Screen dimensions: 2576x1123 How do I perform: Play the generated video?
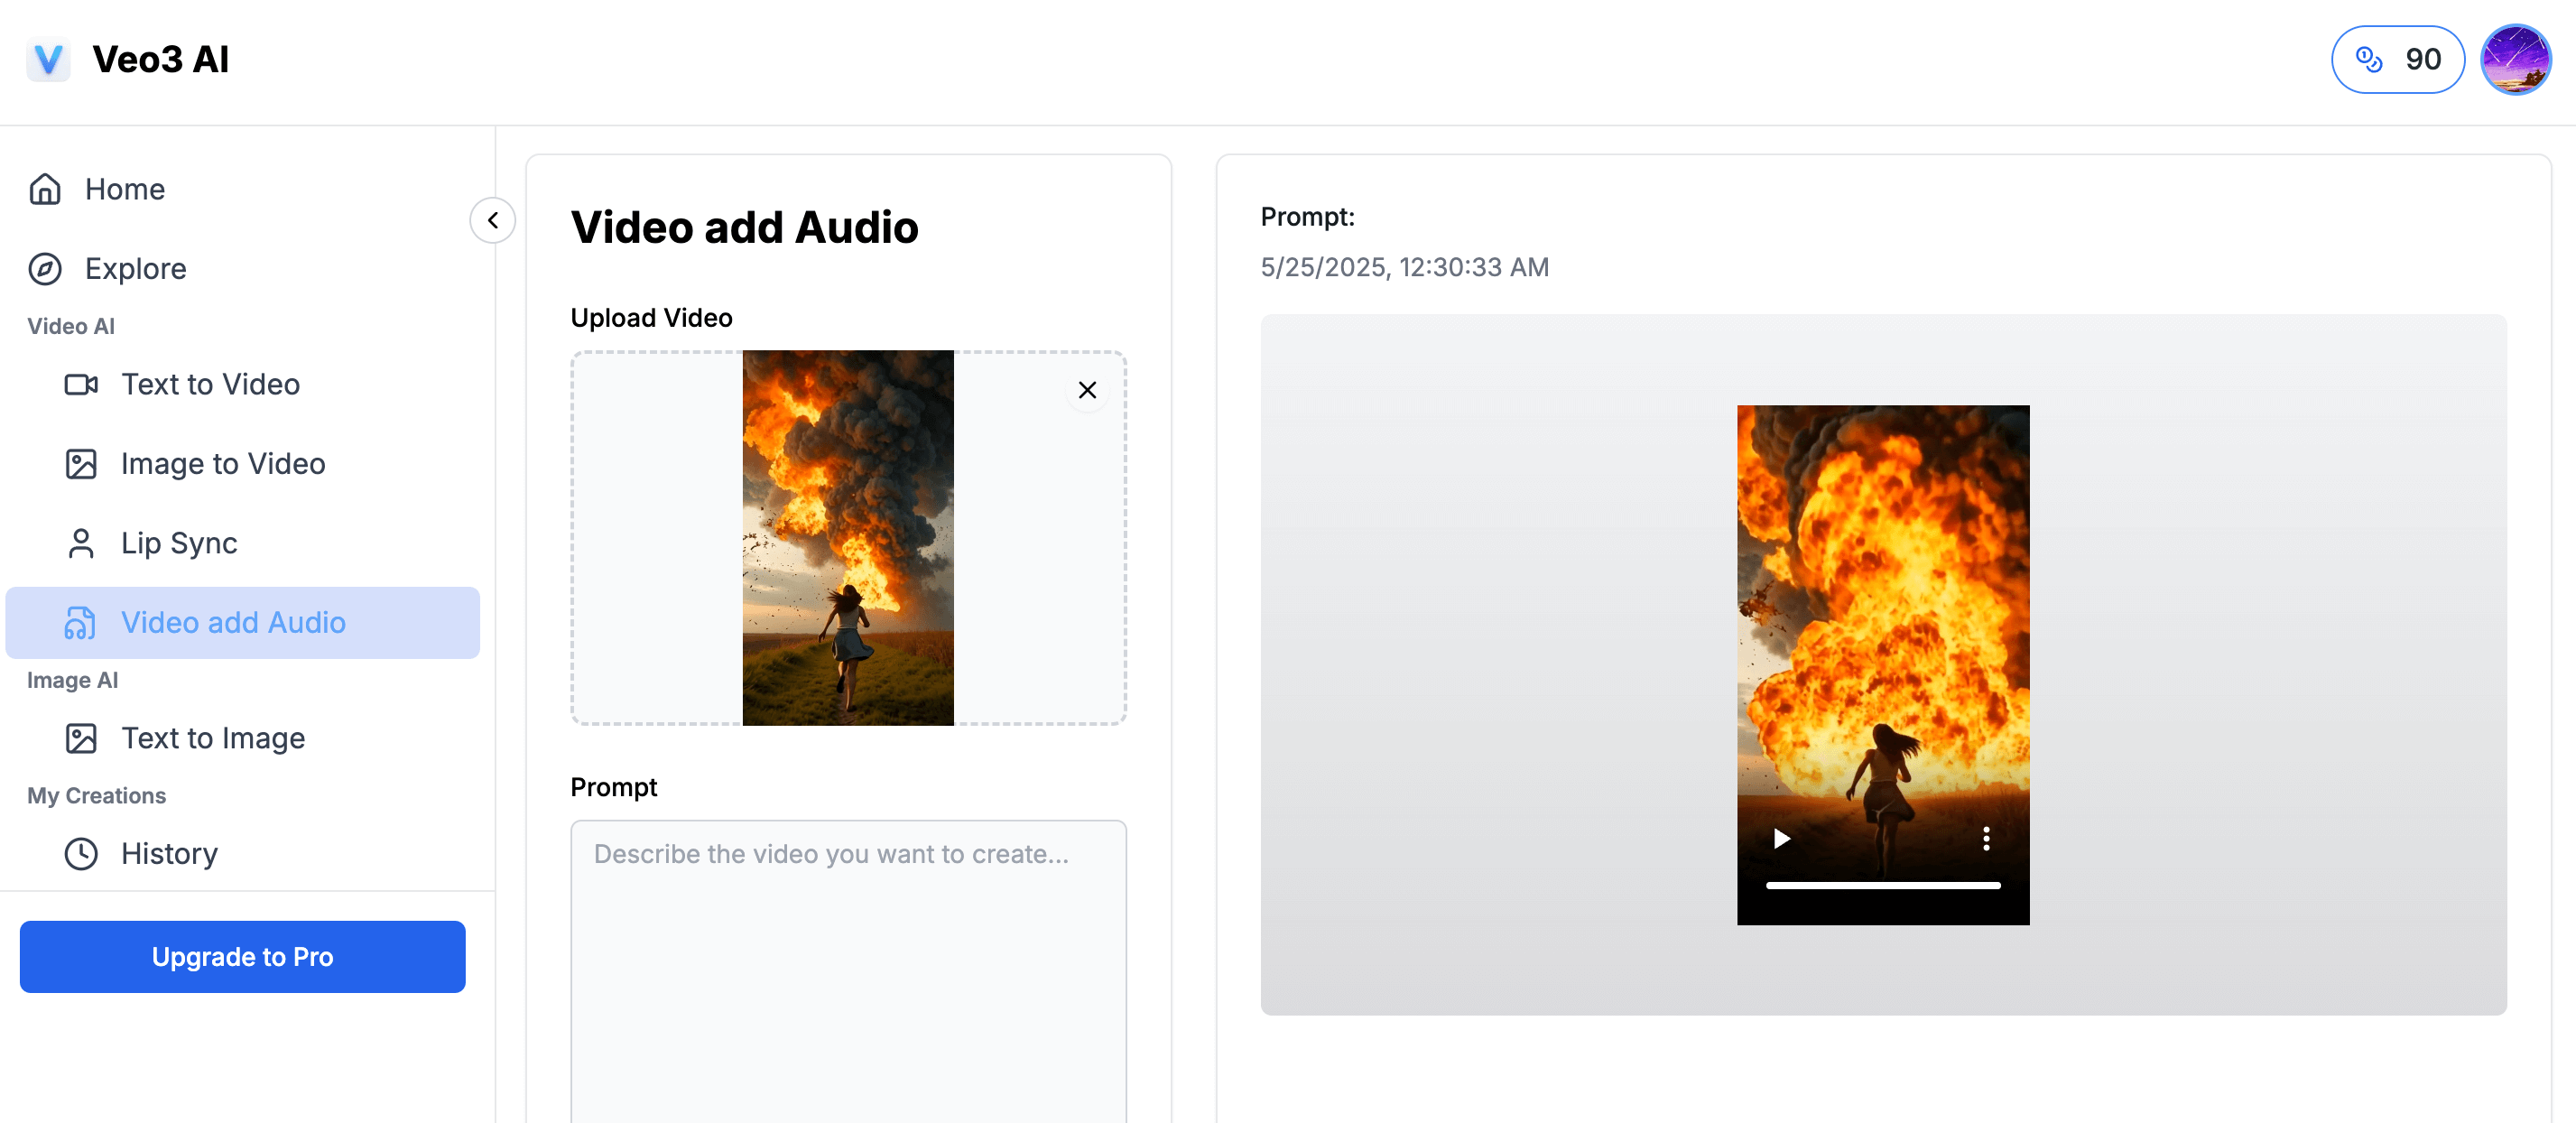point(1781,839)
